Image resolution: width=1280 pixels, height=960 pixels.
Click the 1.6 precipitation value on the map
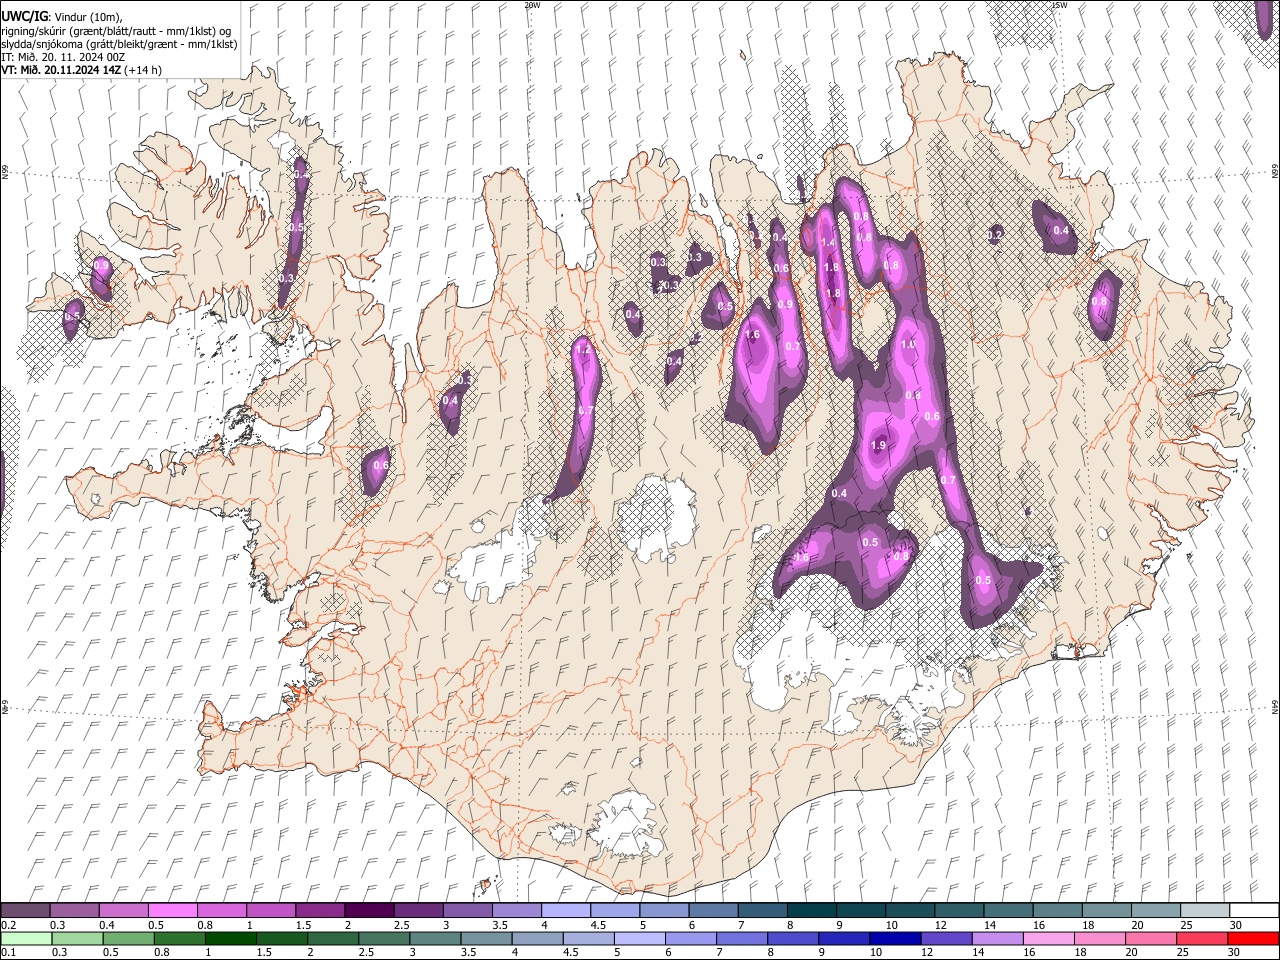753,335
